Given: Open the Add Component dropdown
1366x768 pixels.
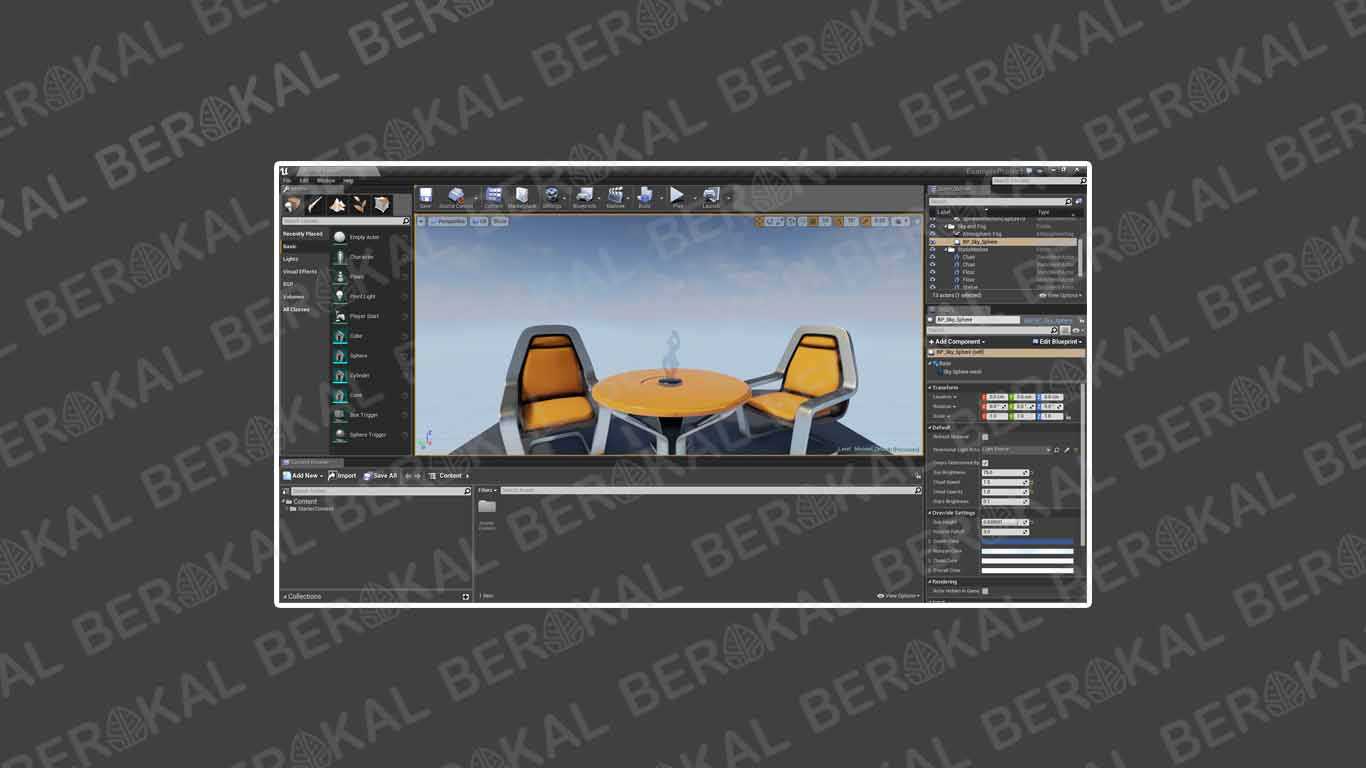Looking at the screenshot, I should coord(957,341).
